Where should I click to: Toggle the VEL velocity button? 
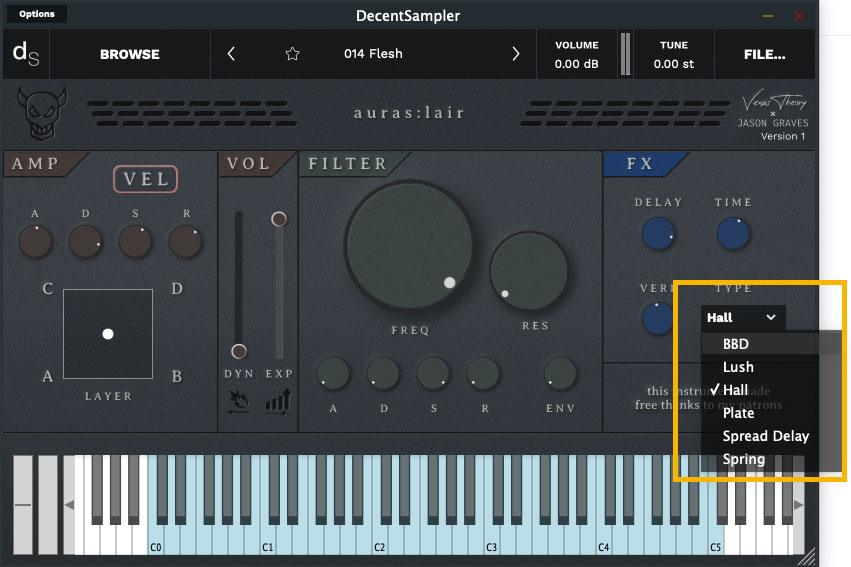[x=145, y=179]
